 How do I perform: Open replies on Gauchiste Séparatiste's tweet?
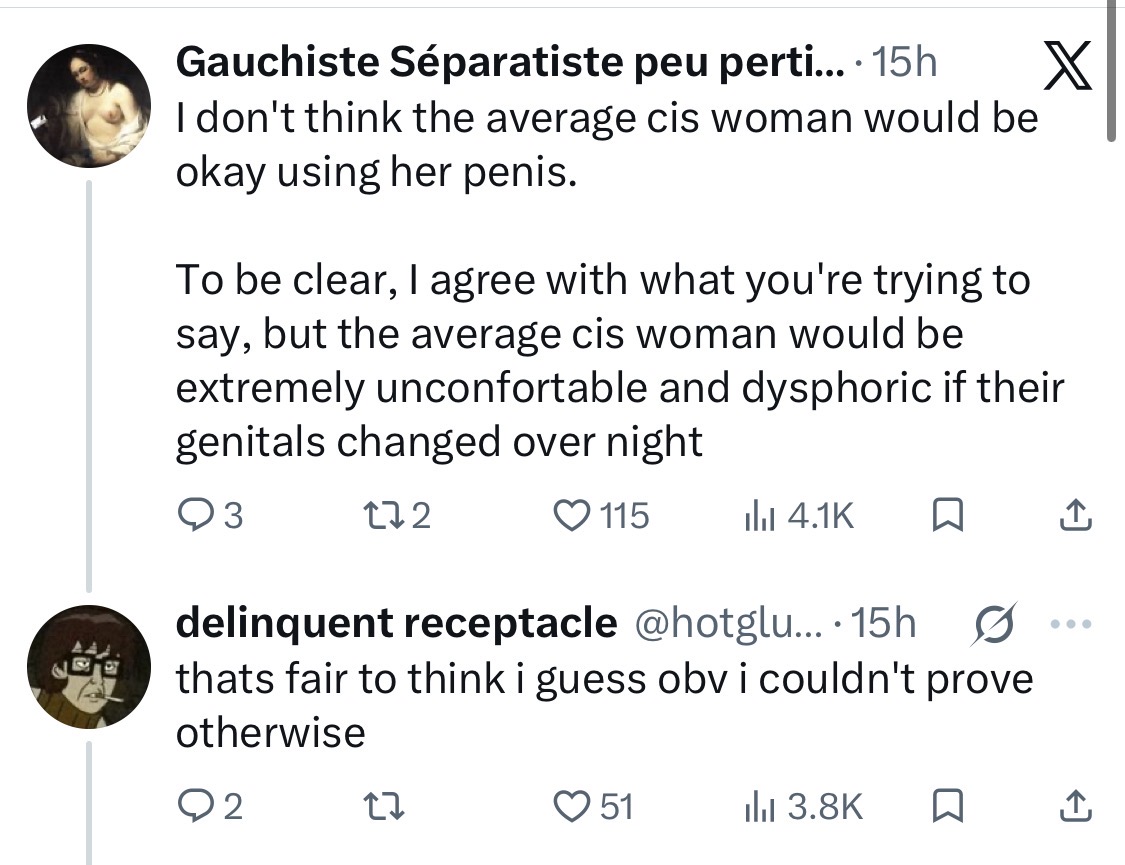pos(210,516)
